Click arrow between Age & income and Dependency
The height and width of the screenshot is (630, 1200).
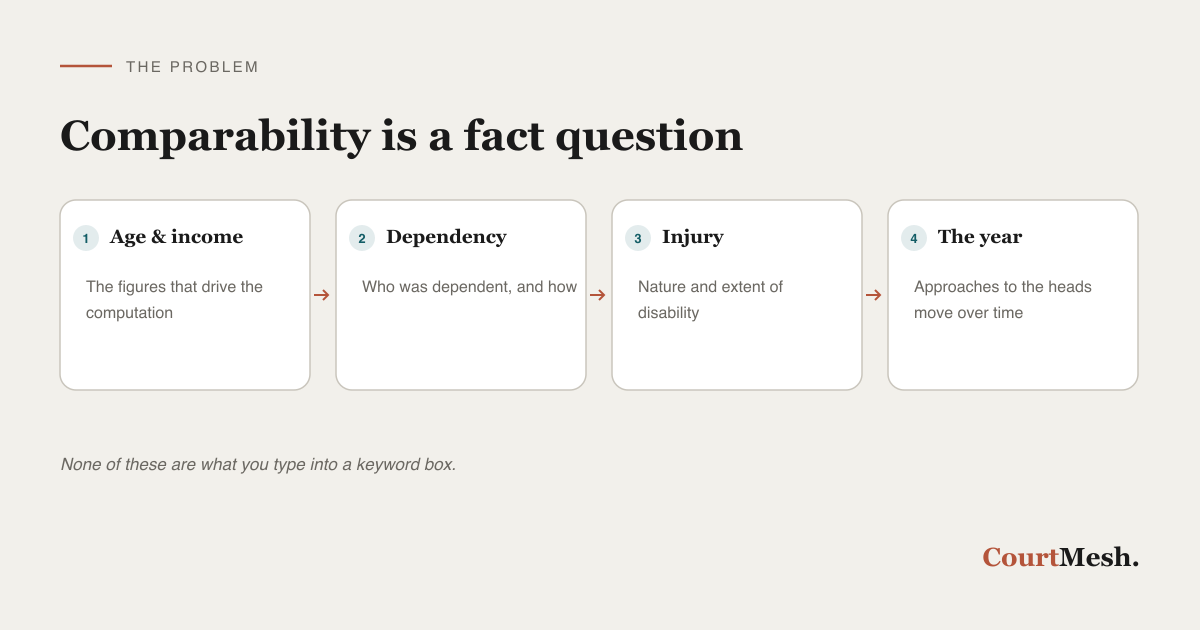[322, 295]
